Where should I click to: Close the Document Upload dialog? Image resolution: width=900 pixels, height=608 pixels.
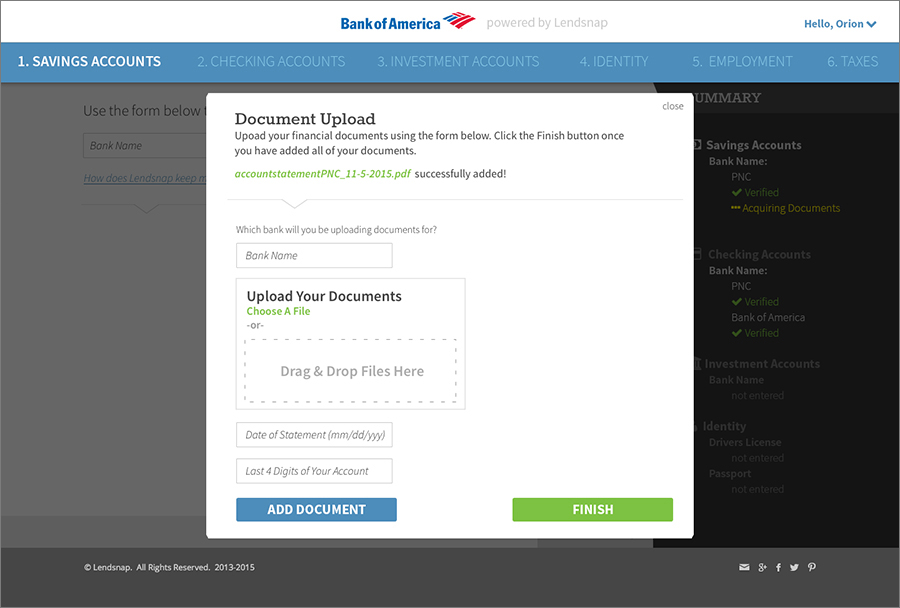pos(673,106)
